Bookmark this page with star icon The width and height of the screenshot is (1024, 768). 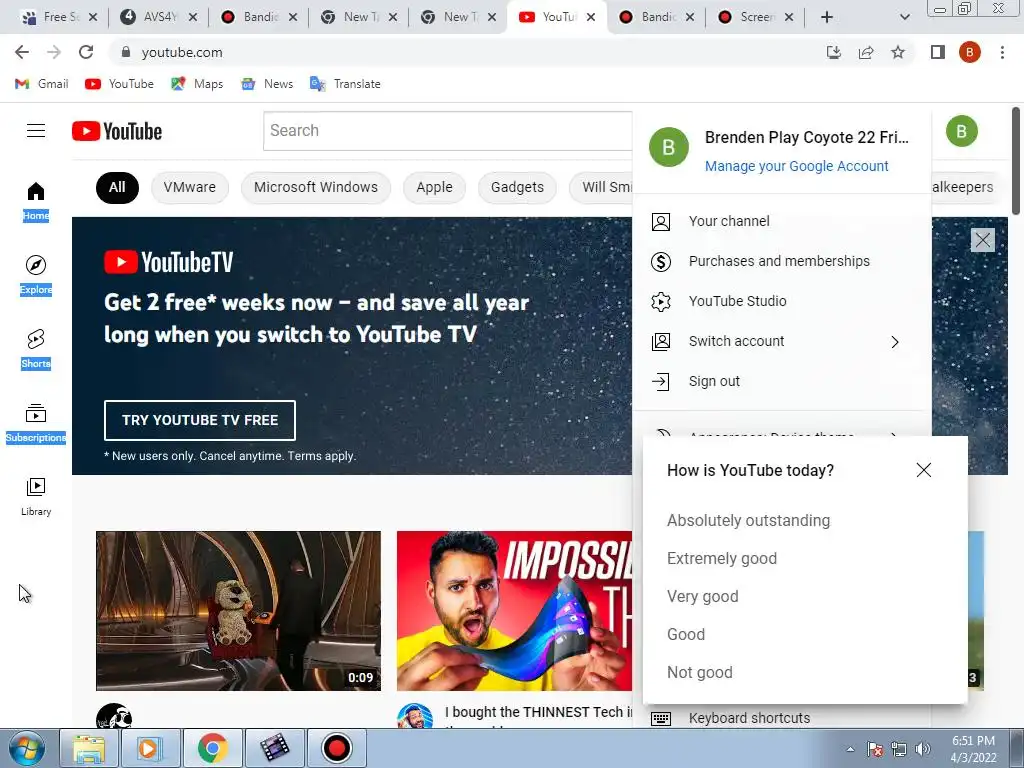pyautogui.click(x=898, y=52)
